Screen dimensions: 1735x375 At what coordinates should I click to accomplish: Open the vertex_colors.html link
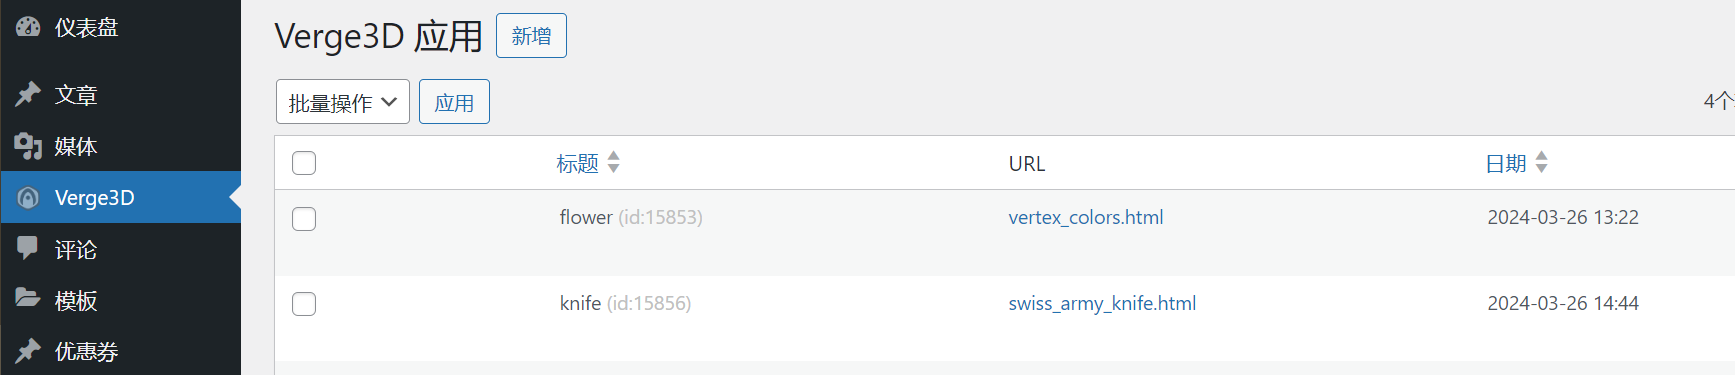tap(1086, 217)
